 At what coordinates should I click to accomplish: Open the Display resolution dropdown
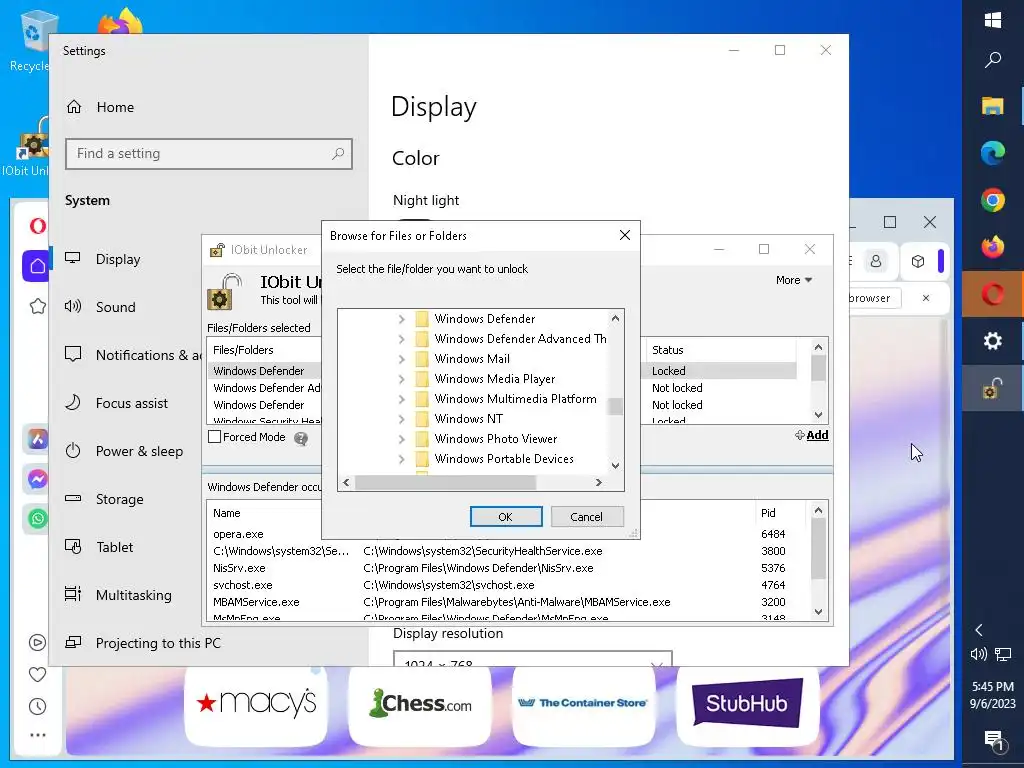532,659
